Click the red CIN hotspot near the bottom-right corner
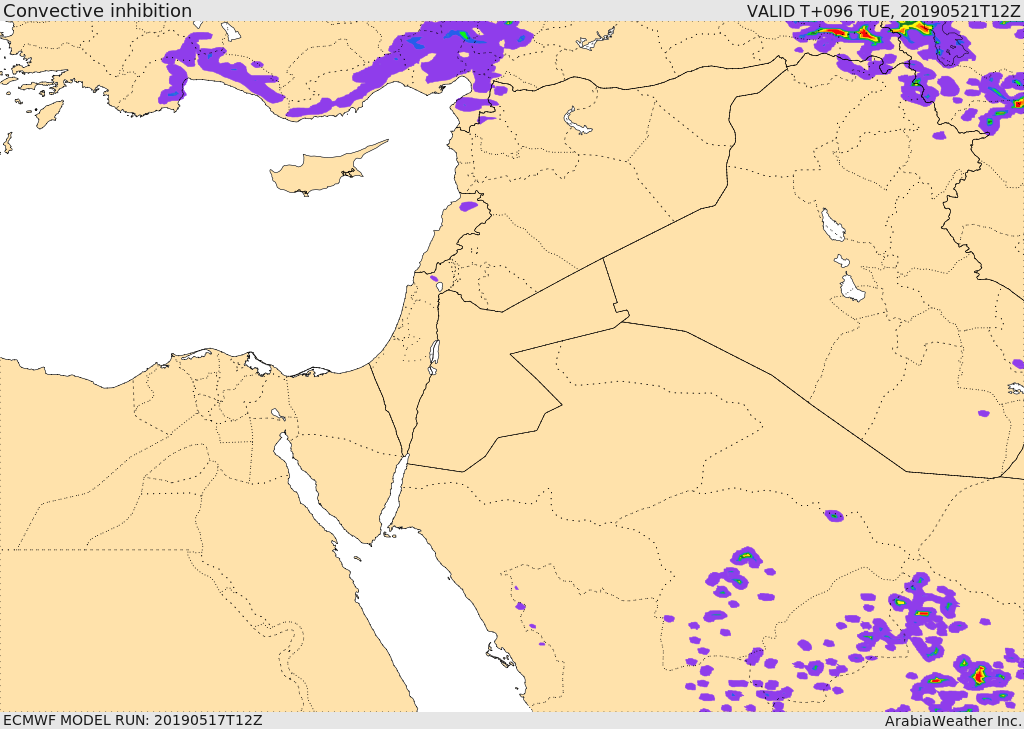The height and width of the screenshot is (729, 1024). click(978, 674)
